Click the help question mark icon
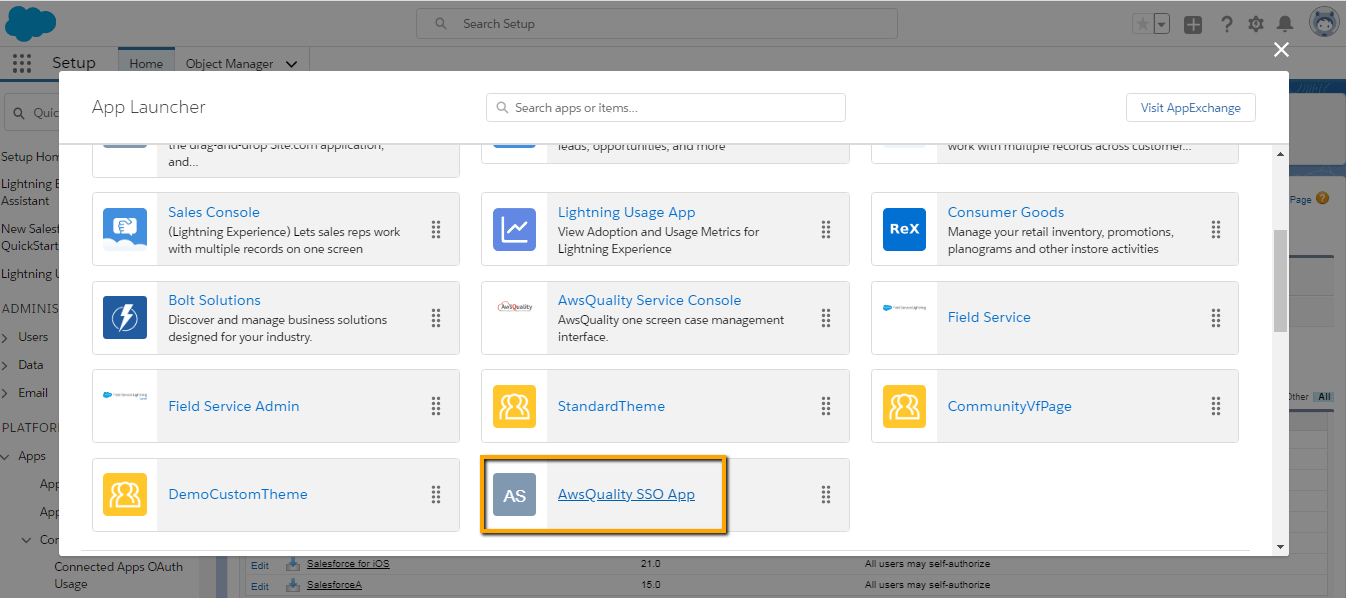 (x=1227, y=24)
